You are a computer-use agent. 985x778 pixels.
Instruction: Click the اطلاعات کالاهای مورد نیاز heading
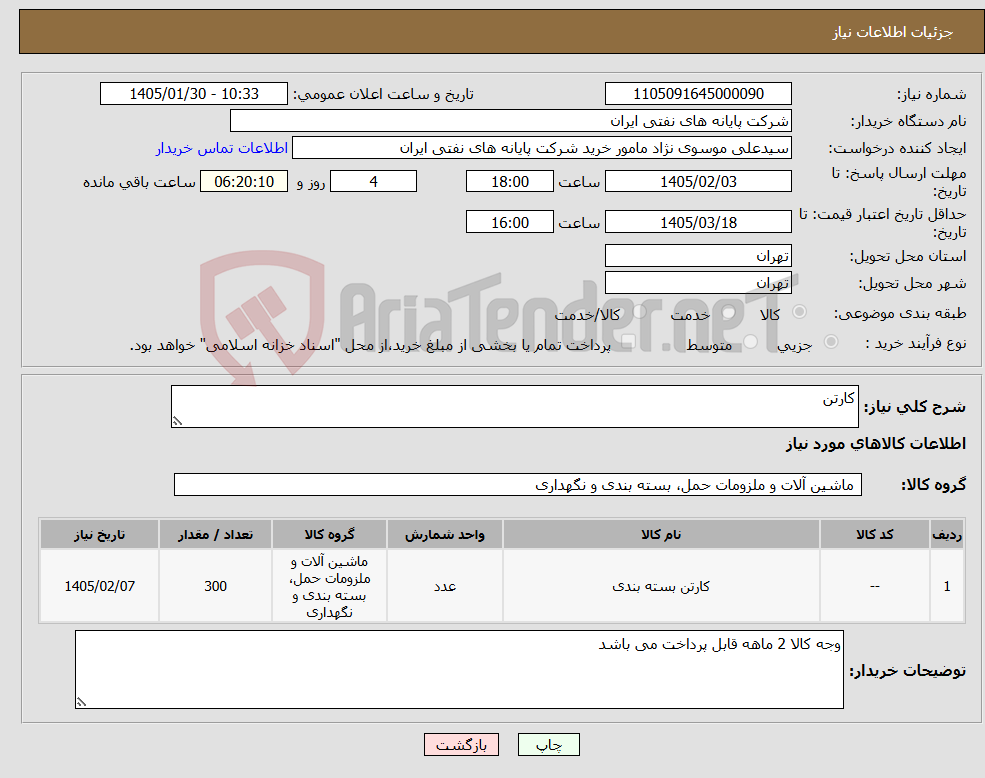click(x=876, y=444)
